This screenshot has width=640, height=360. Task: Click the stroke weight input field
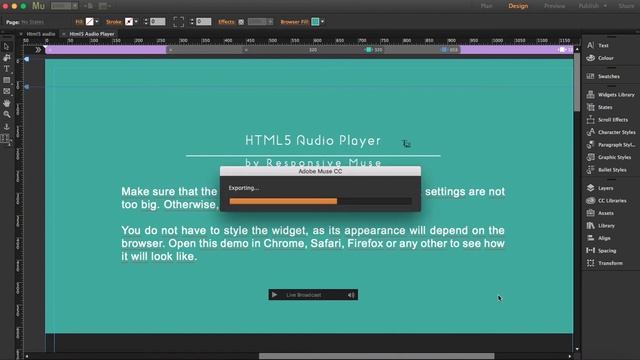158,22
